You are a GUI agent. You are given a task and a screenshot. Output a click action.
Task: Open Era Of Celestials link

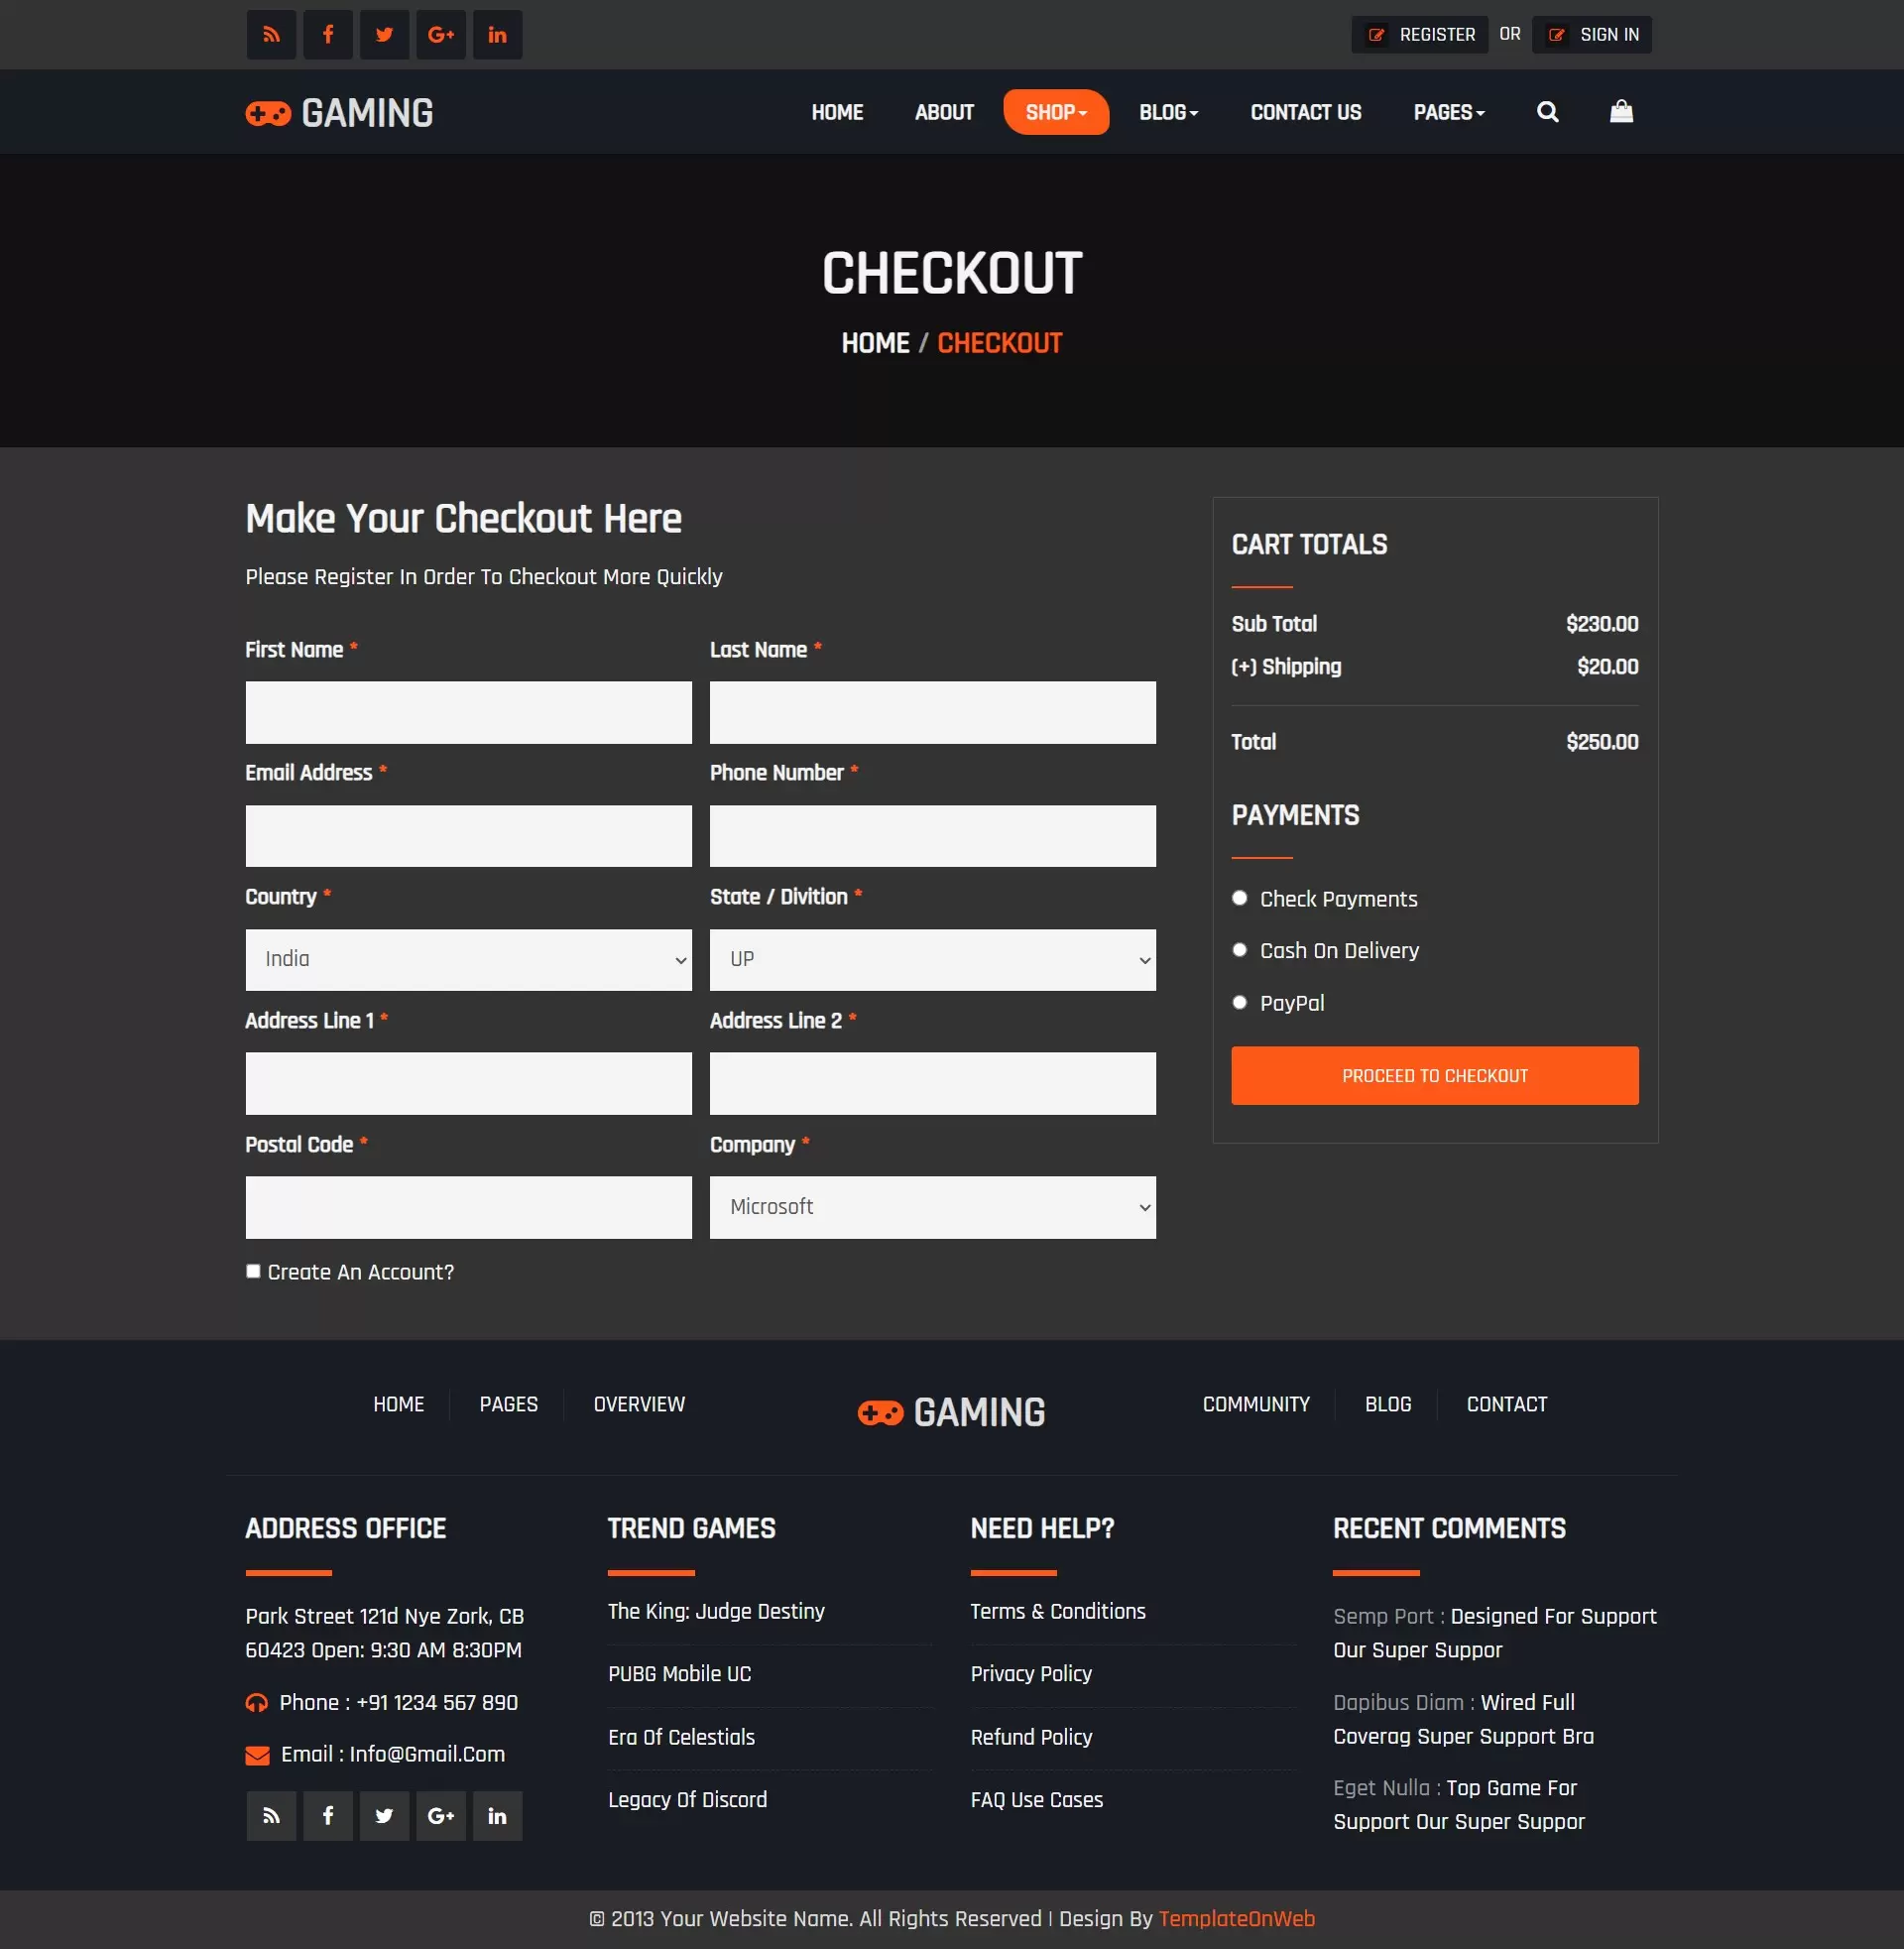click(x=681, y=1737)
